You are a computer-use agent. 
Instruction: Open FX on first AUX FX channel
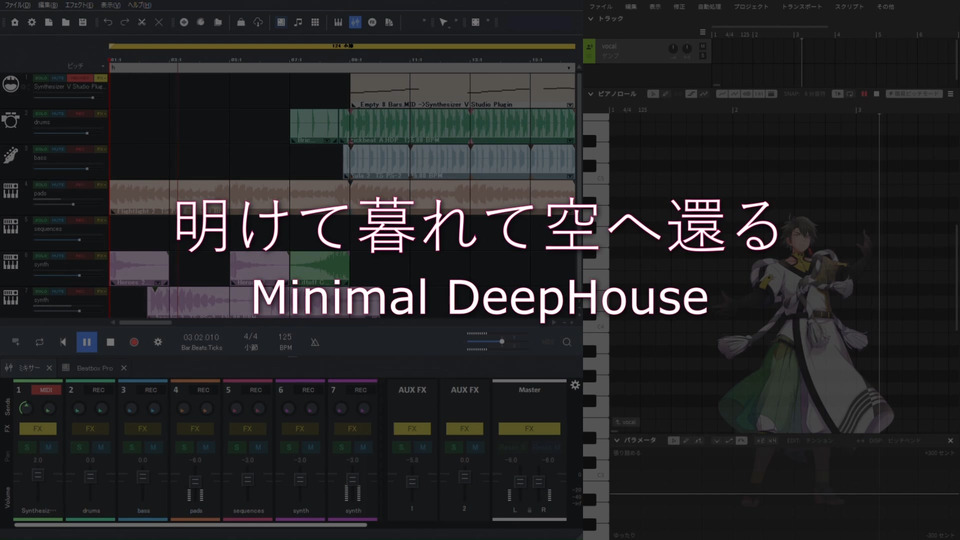pyautogui.click(x=412, y=429)
